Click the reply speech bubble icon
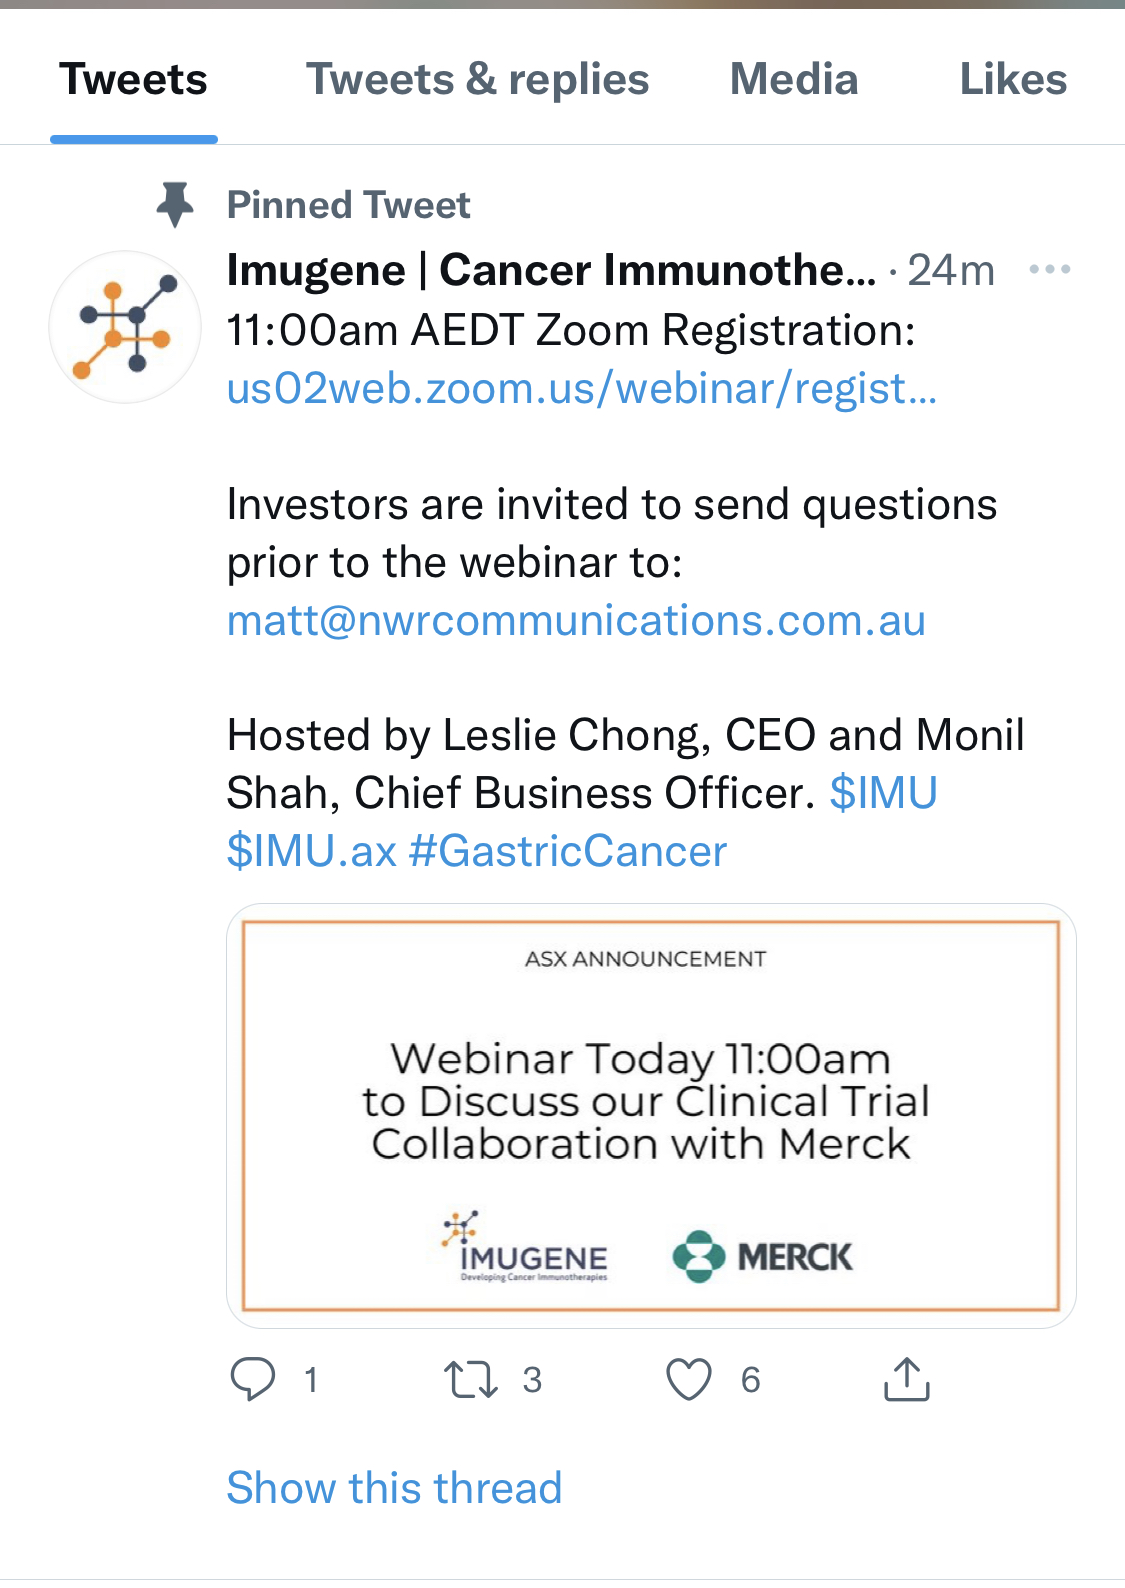This screenshot has height=1588, width=1125. [x=253, y=1379]
